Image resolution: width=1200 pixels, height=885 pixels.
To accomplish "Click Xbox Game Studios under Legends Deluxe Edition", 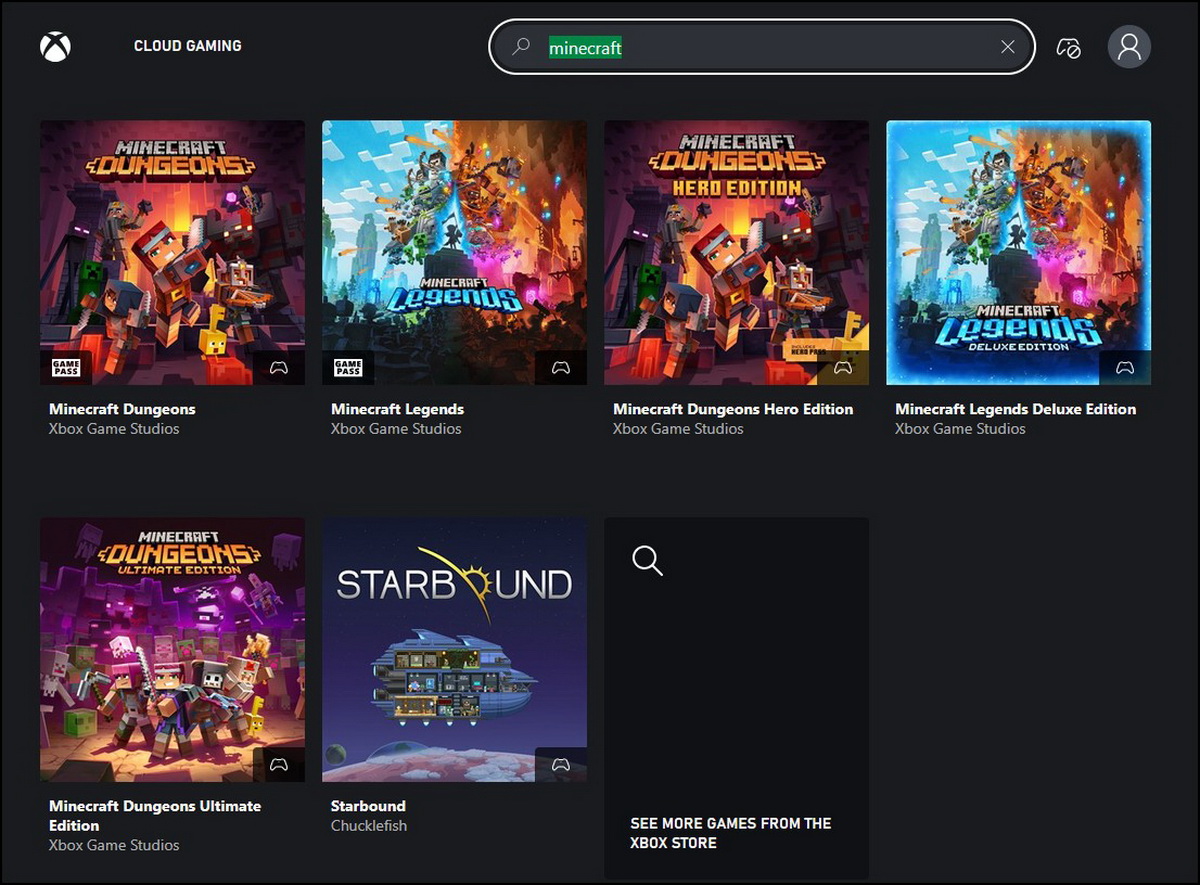I will point(960,429).
